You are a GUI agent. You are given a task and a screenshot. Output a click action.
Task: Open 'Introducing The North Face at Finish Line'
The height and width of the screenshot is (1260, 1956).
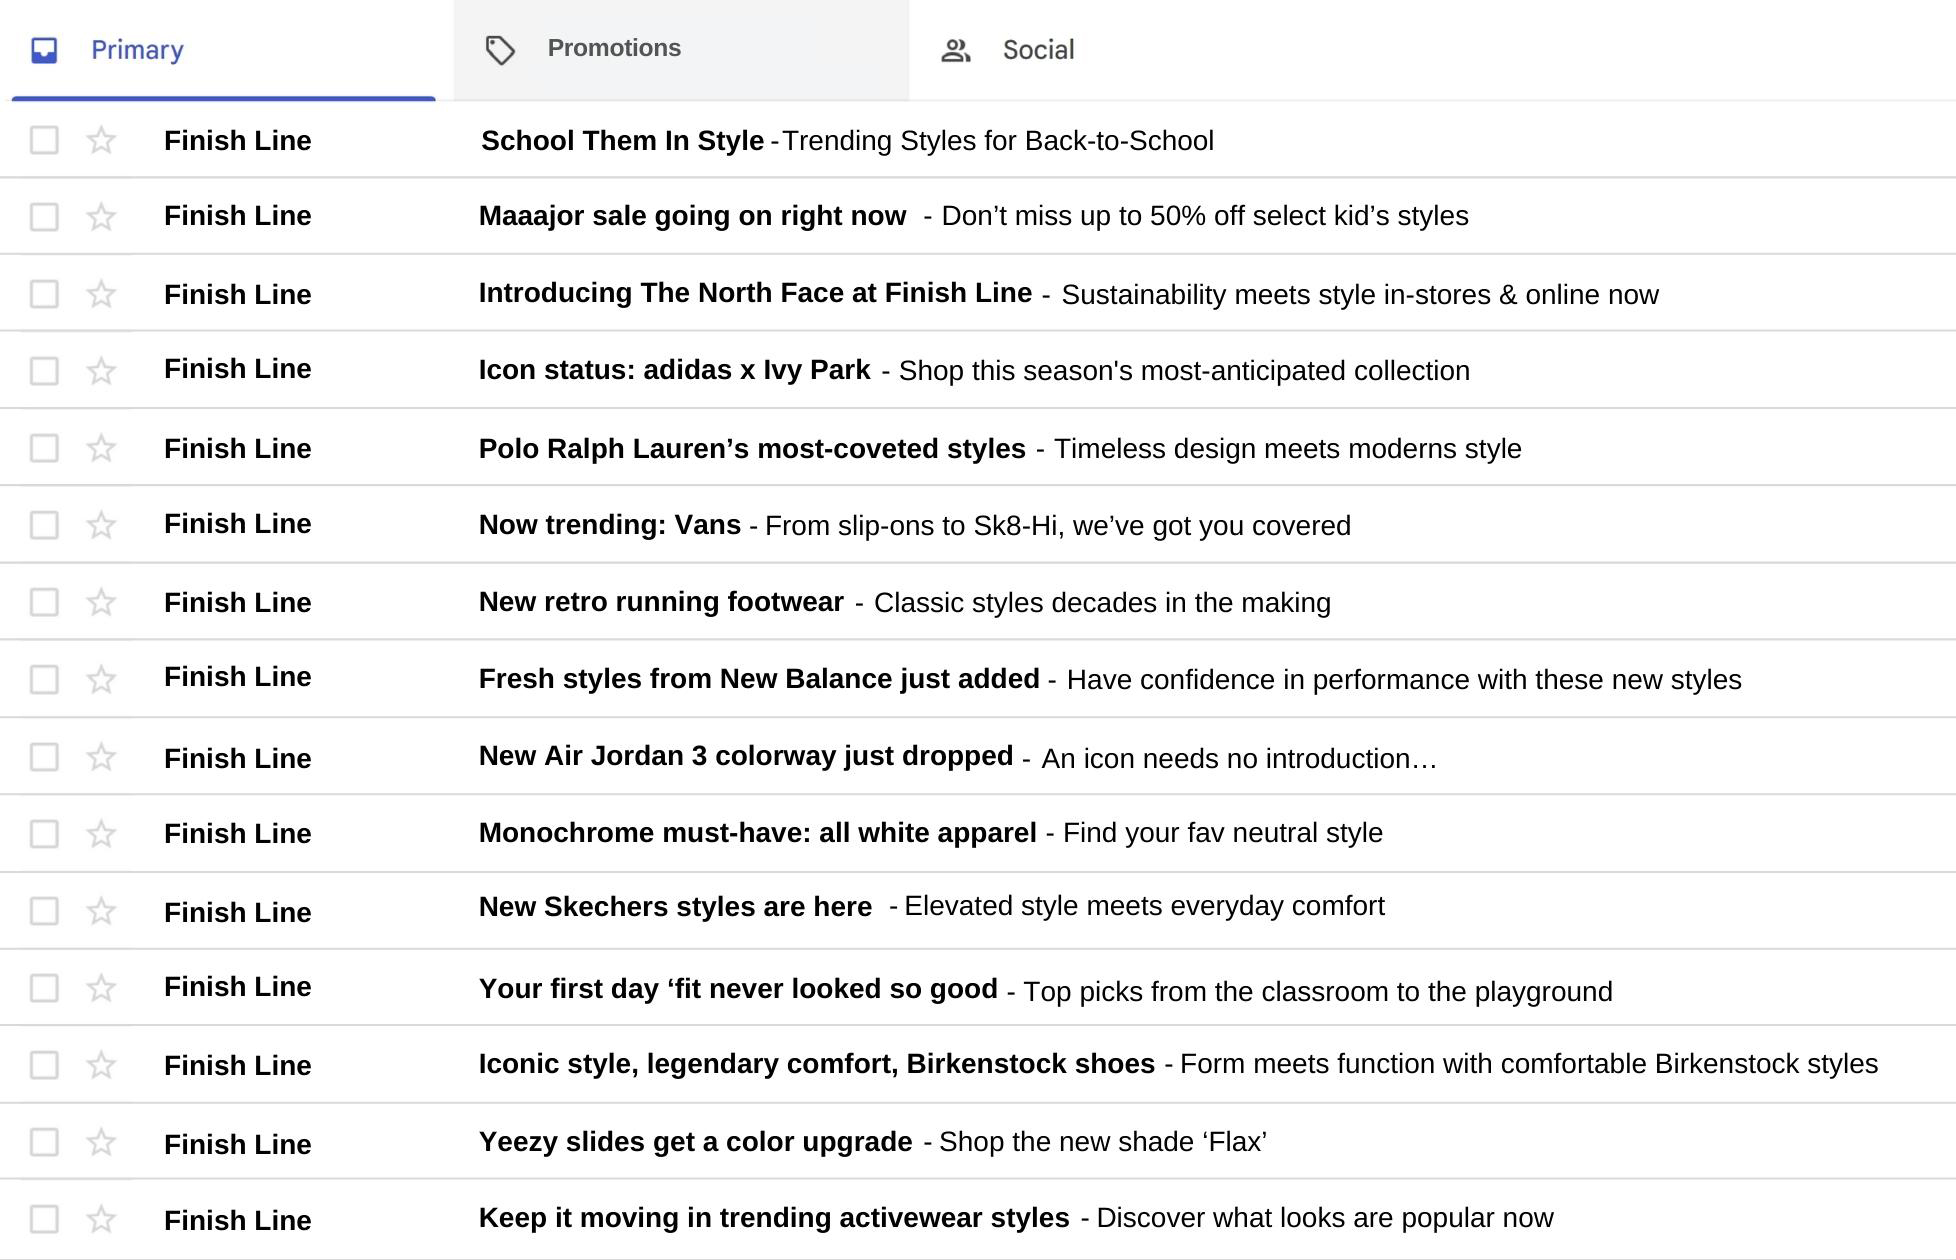[x=755, y=293]
